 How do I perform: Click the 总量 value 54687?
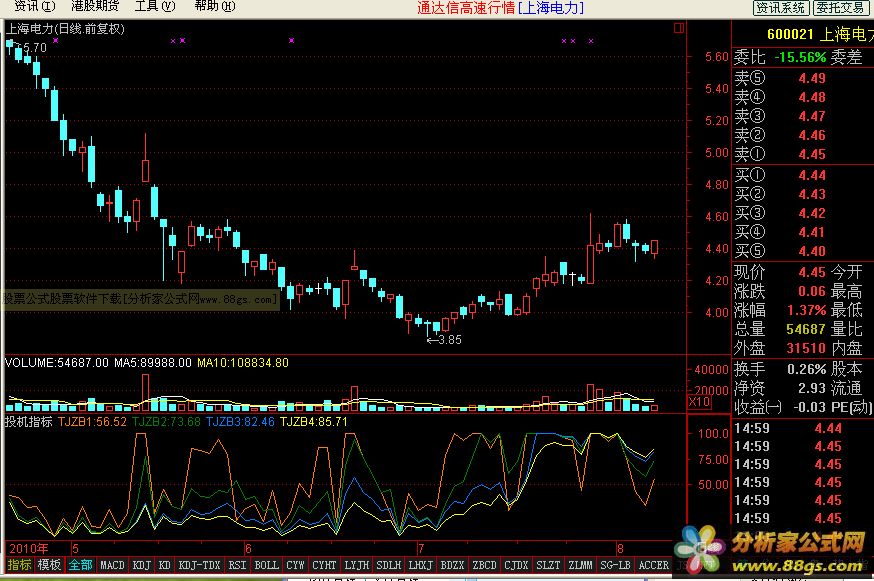[806, 329]
